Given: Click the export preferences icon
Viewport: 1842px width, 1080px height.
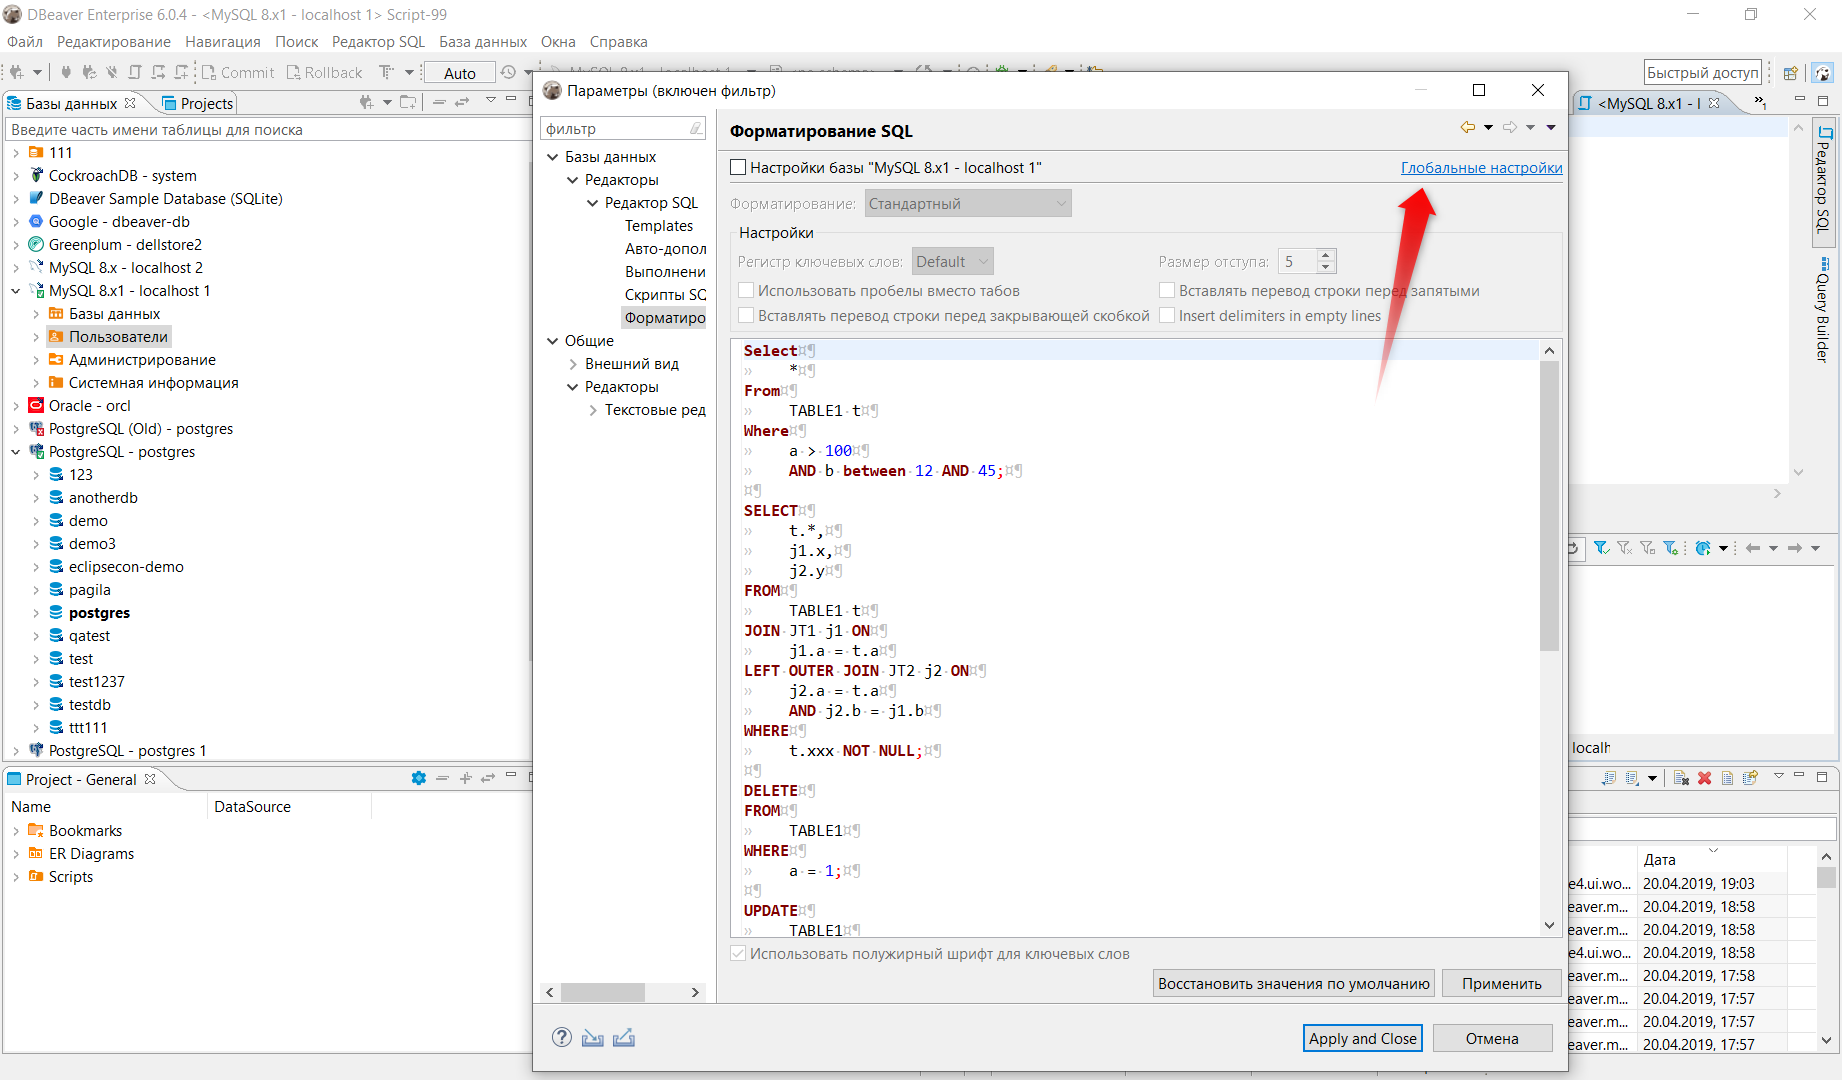Looking at the screenshot, I should tap(624, 1037).
